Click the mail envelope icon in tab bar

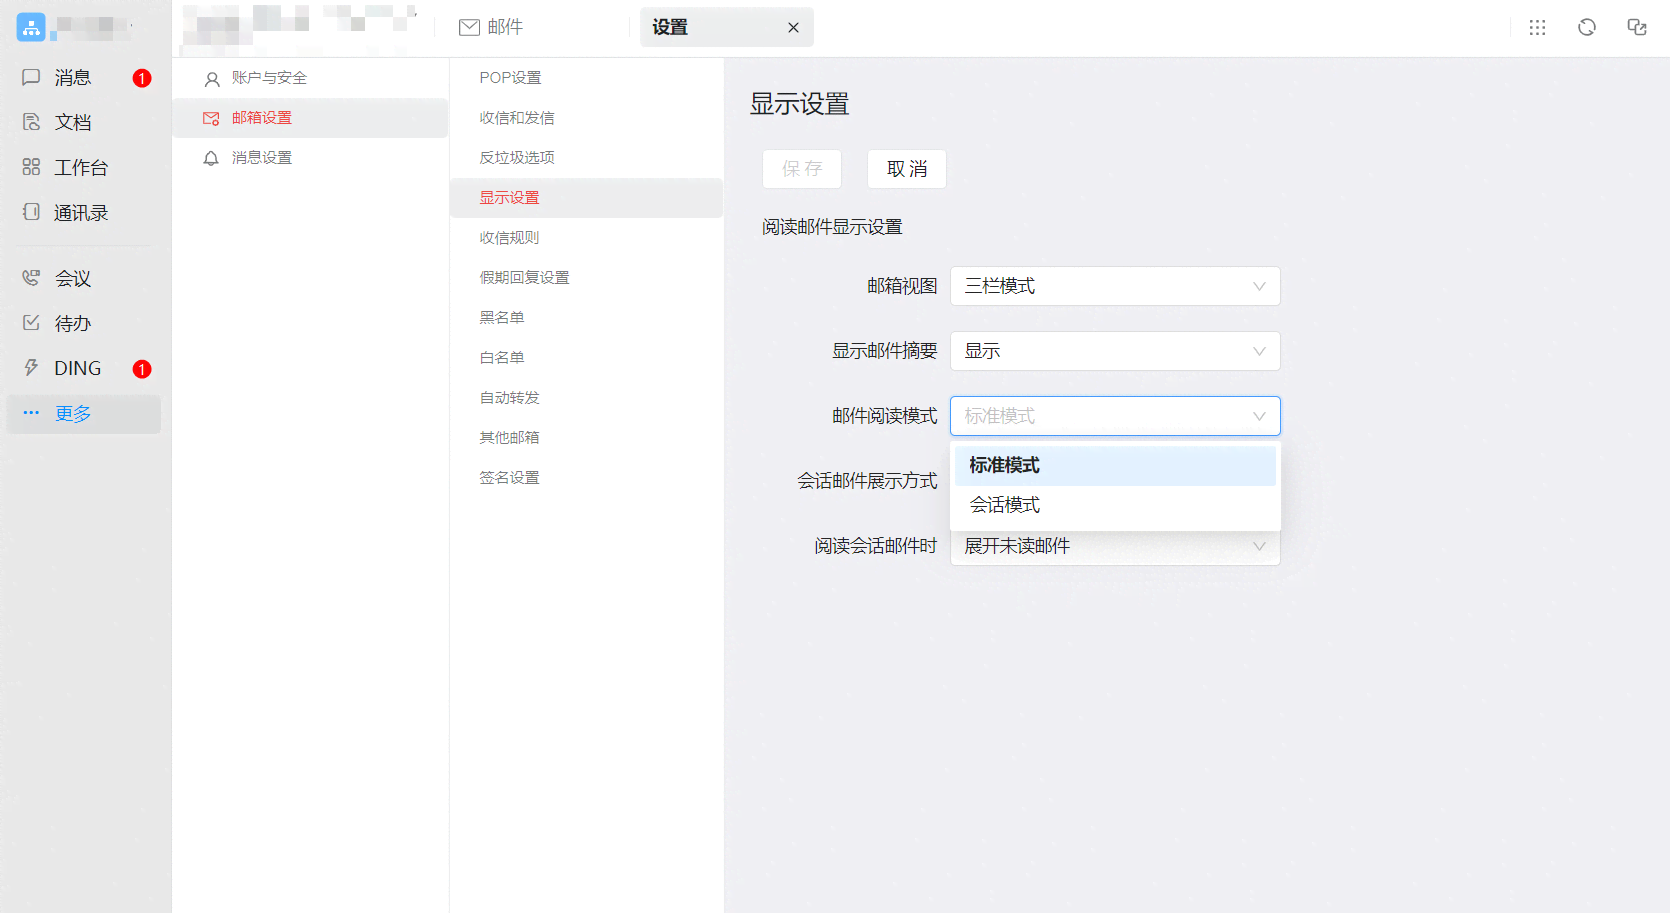[469, 27]
